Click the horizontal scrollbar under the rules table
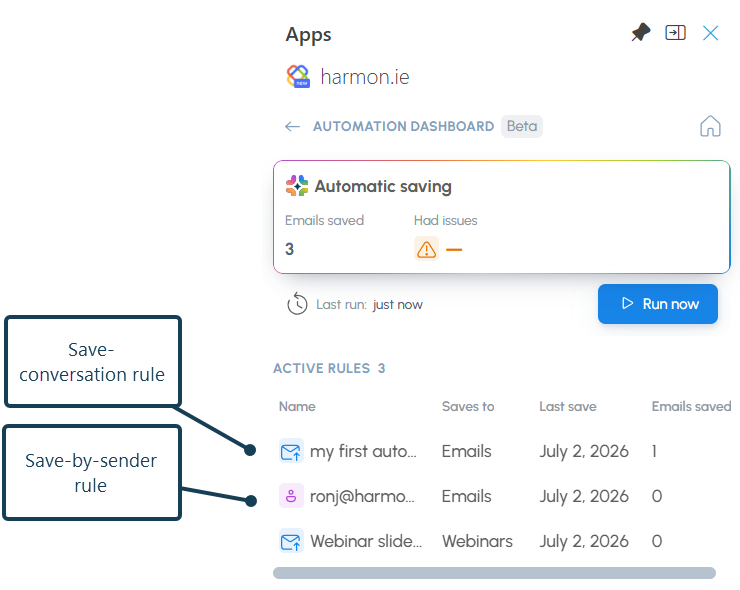 [494, 573]
